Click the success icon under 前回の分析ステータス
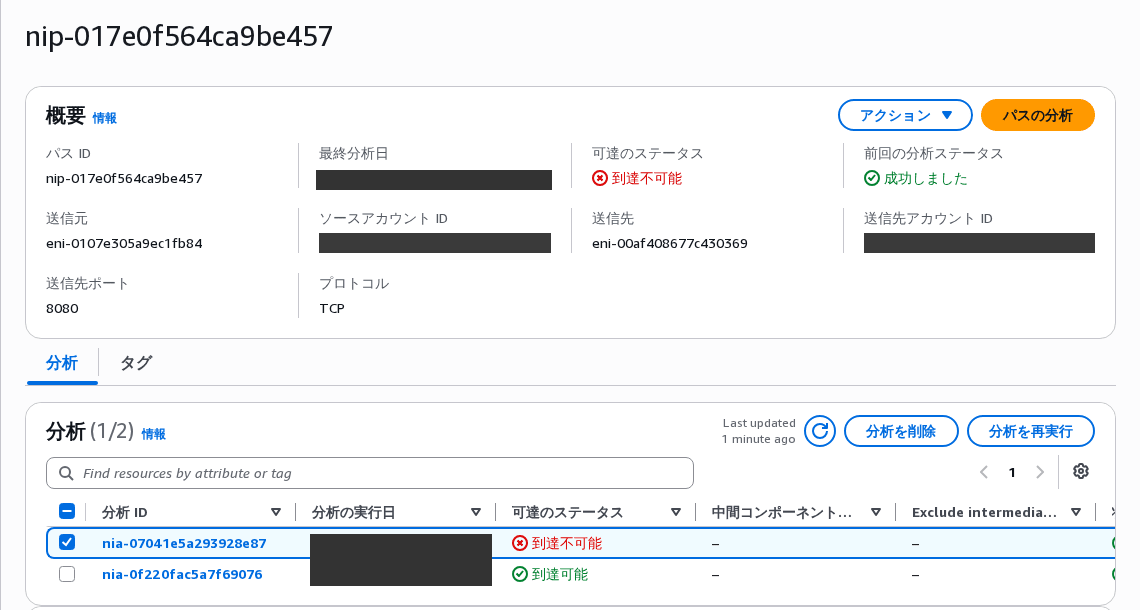Viewport: 1140px width, 610px height. point(872,178)
